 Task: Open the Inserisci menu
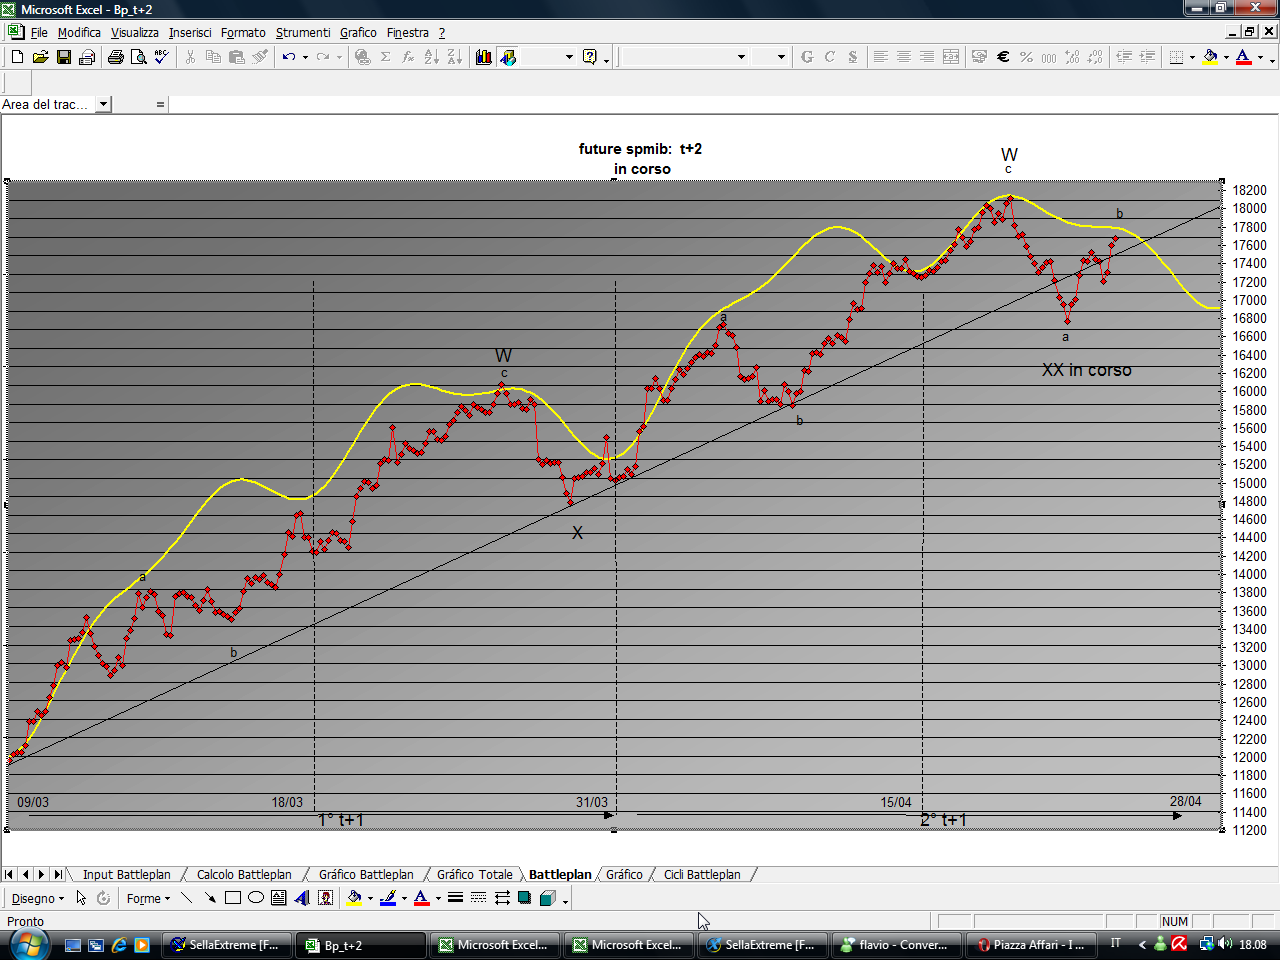tap(190, 32)
